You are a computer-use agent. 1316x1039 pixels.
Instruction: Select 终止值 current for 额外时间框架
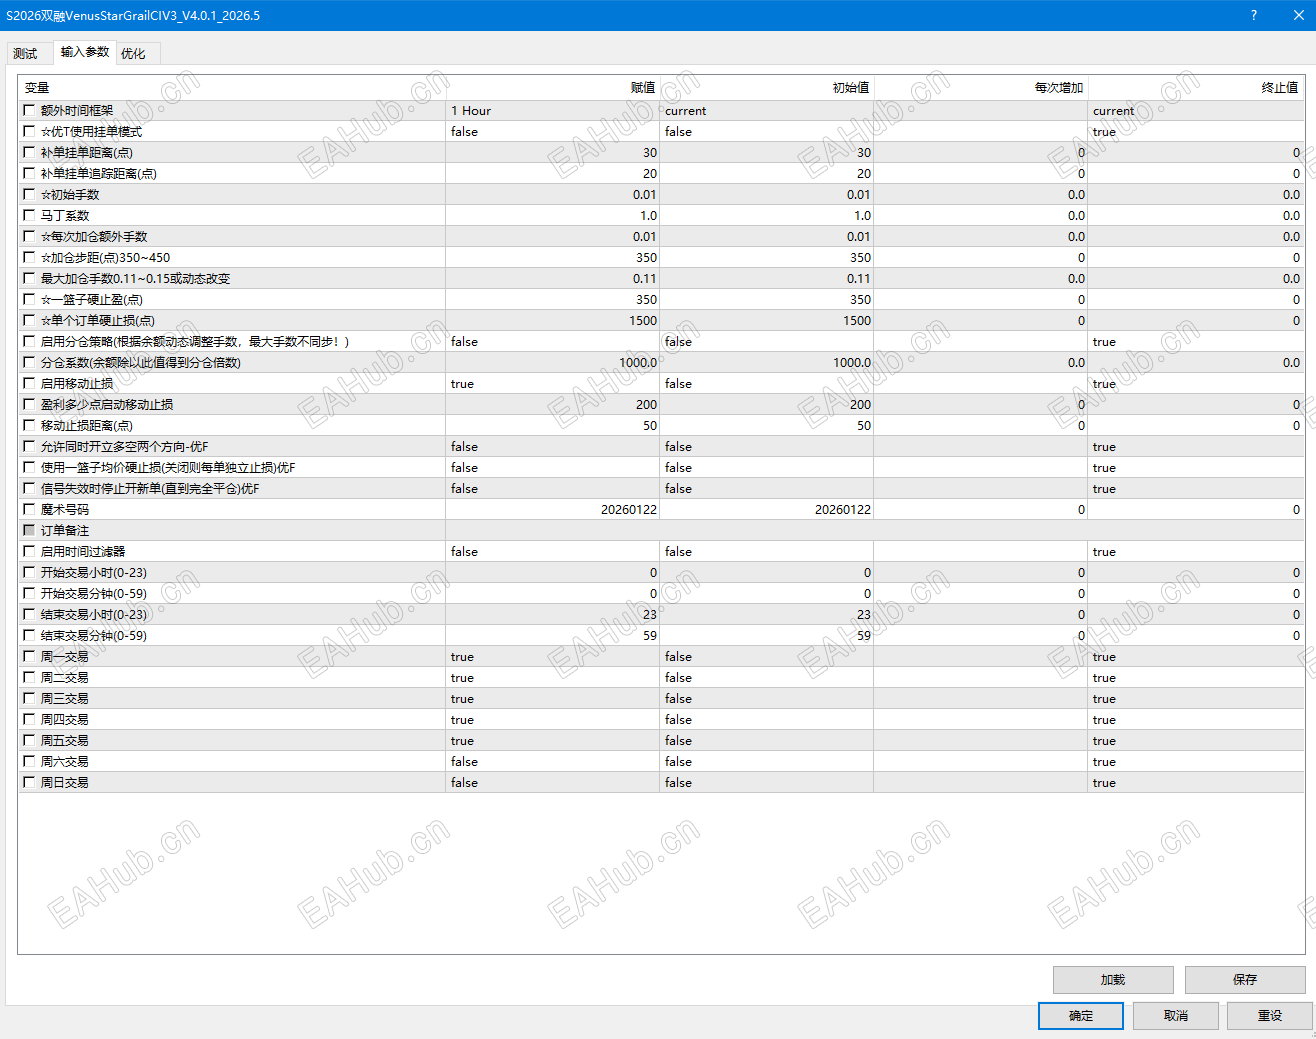pos(1195,111)
